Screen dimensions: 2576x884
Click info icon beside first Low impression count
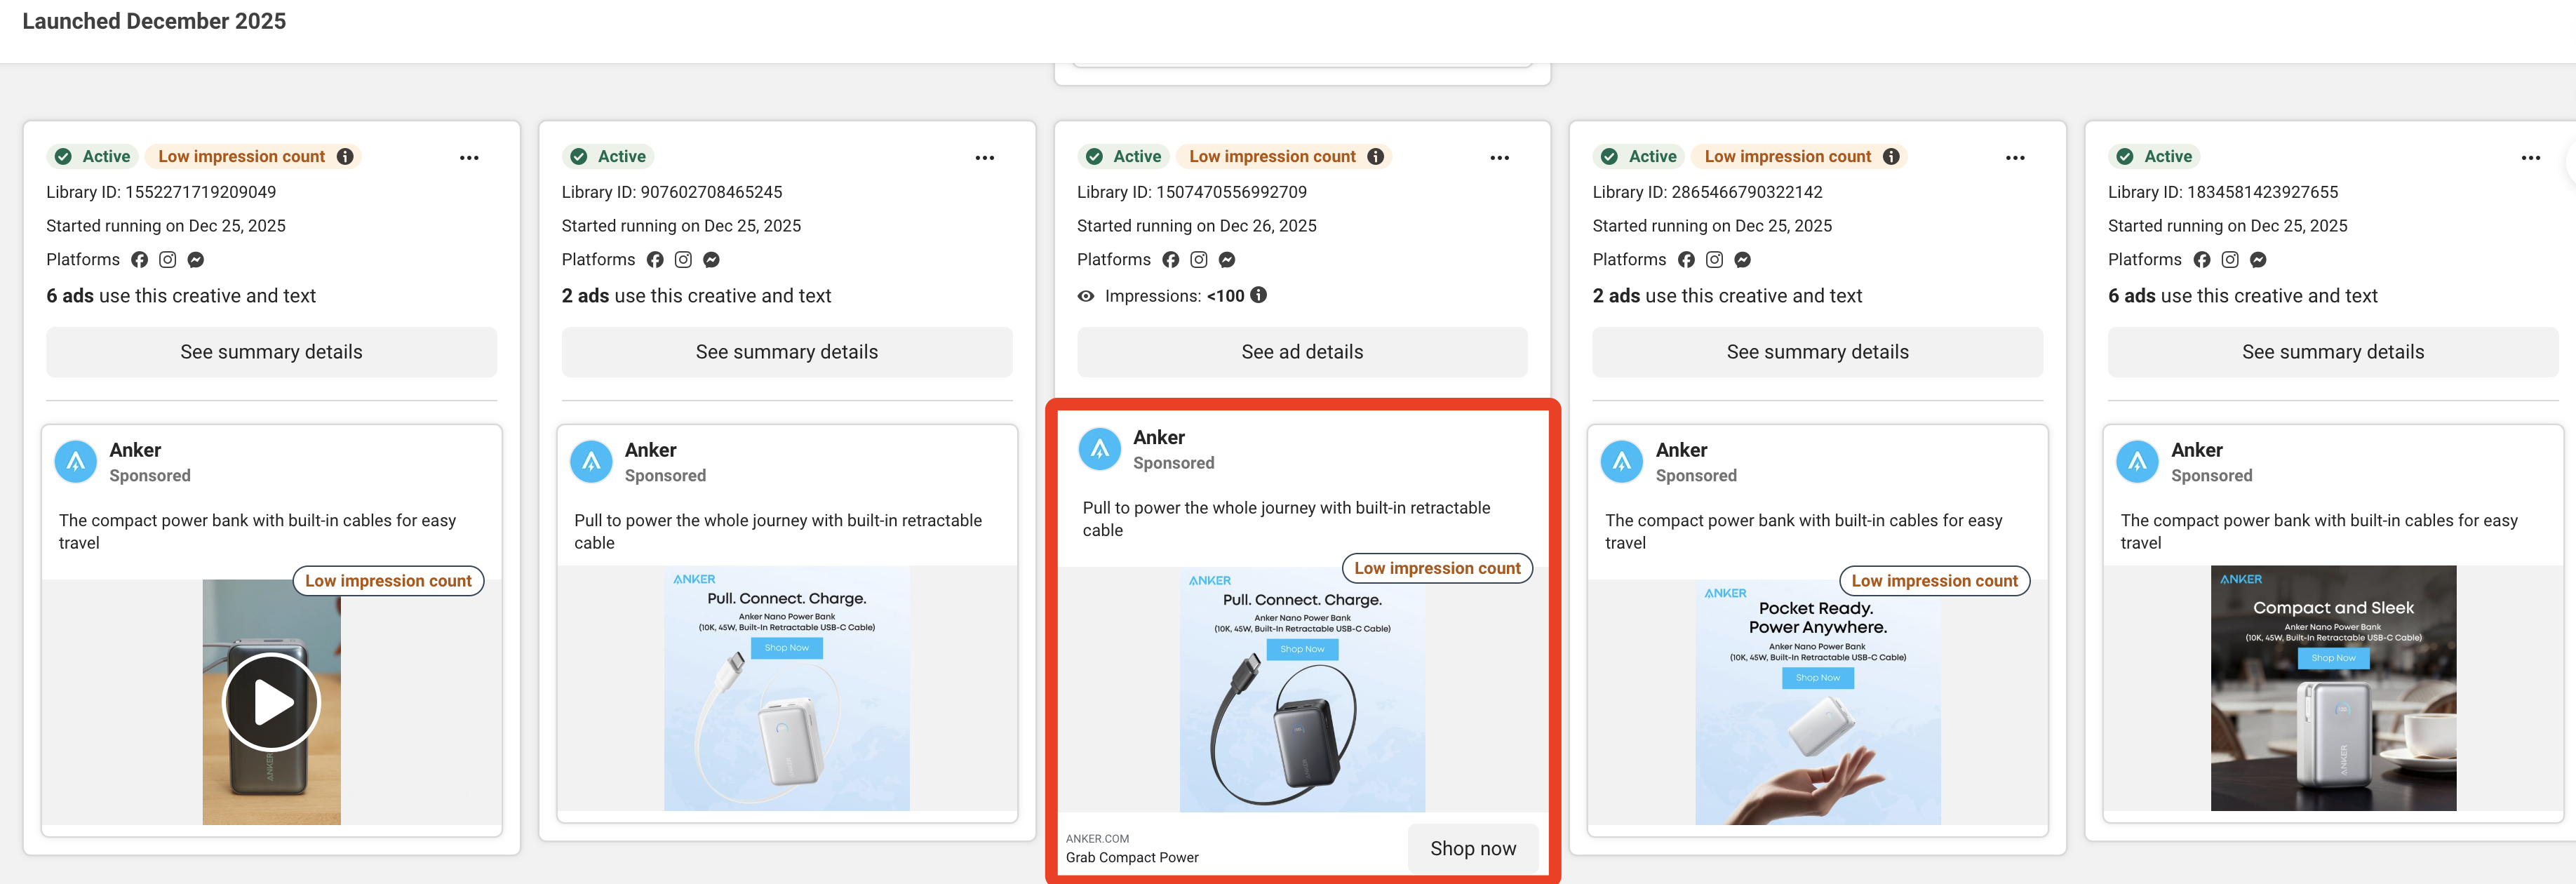tap(345, 157)
